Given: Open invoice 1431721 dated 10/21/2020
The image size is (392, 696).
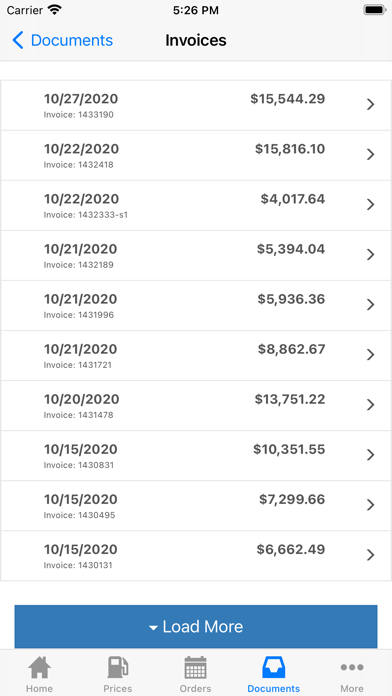Looking at the screenshot, I should (196, 356).
